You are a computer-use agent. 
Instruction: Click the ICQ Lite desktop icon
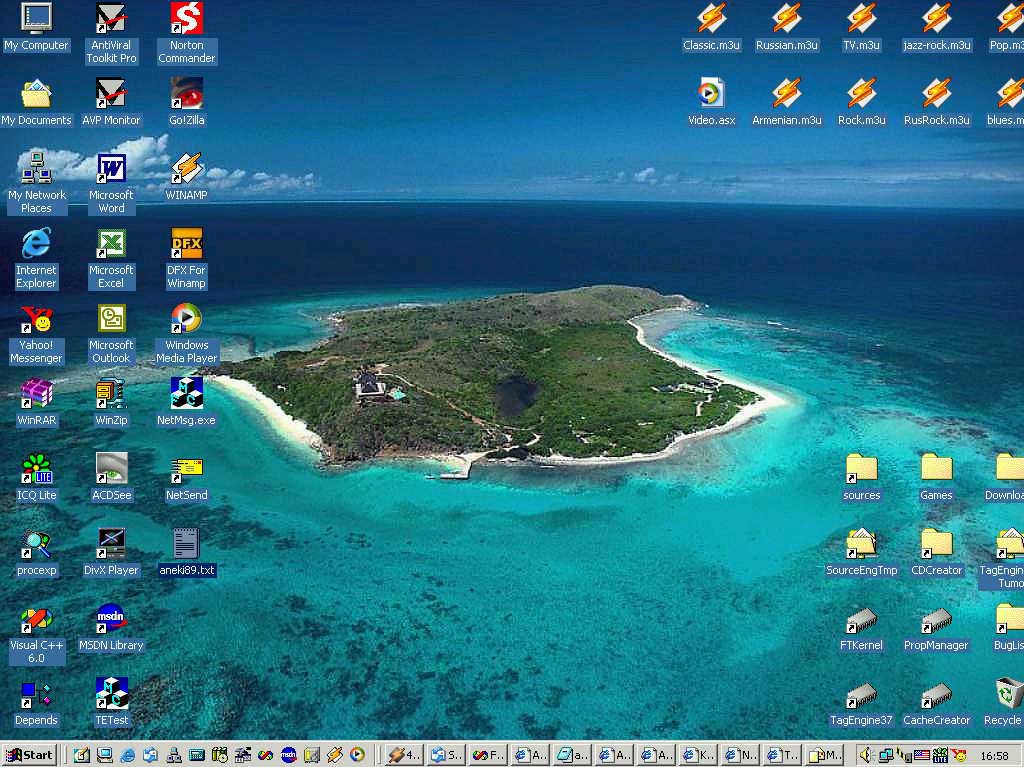(x=36, y=469)
